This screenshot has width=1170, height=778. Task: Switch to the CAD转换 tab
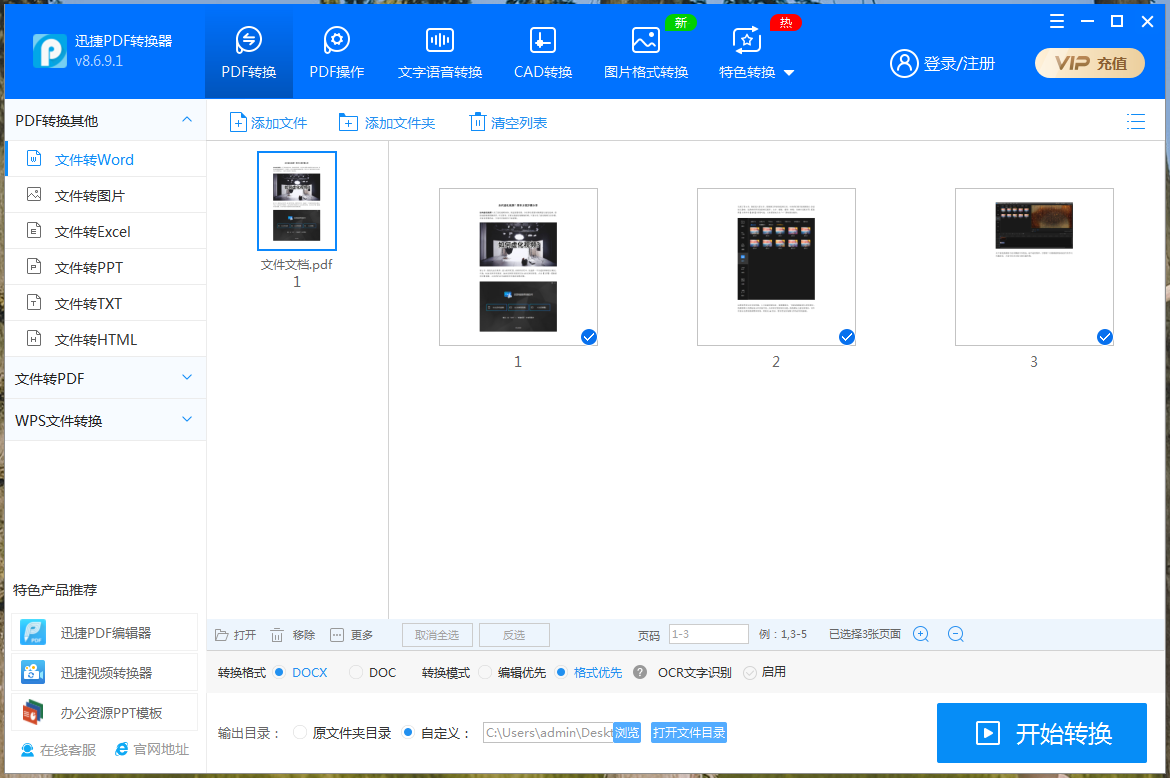[x=542, y=52]
